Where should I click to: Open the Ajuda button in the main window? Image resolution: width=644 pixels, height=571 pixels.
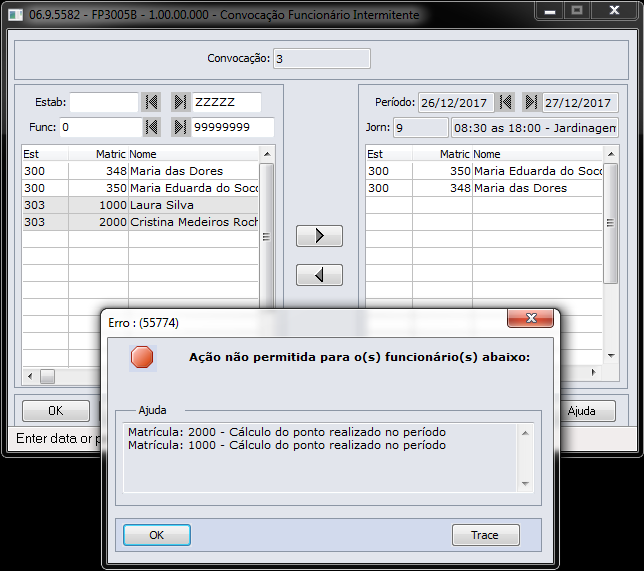(x=586, y=411)
